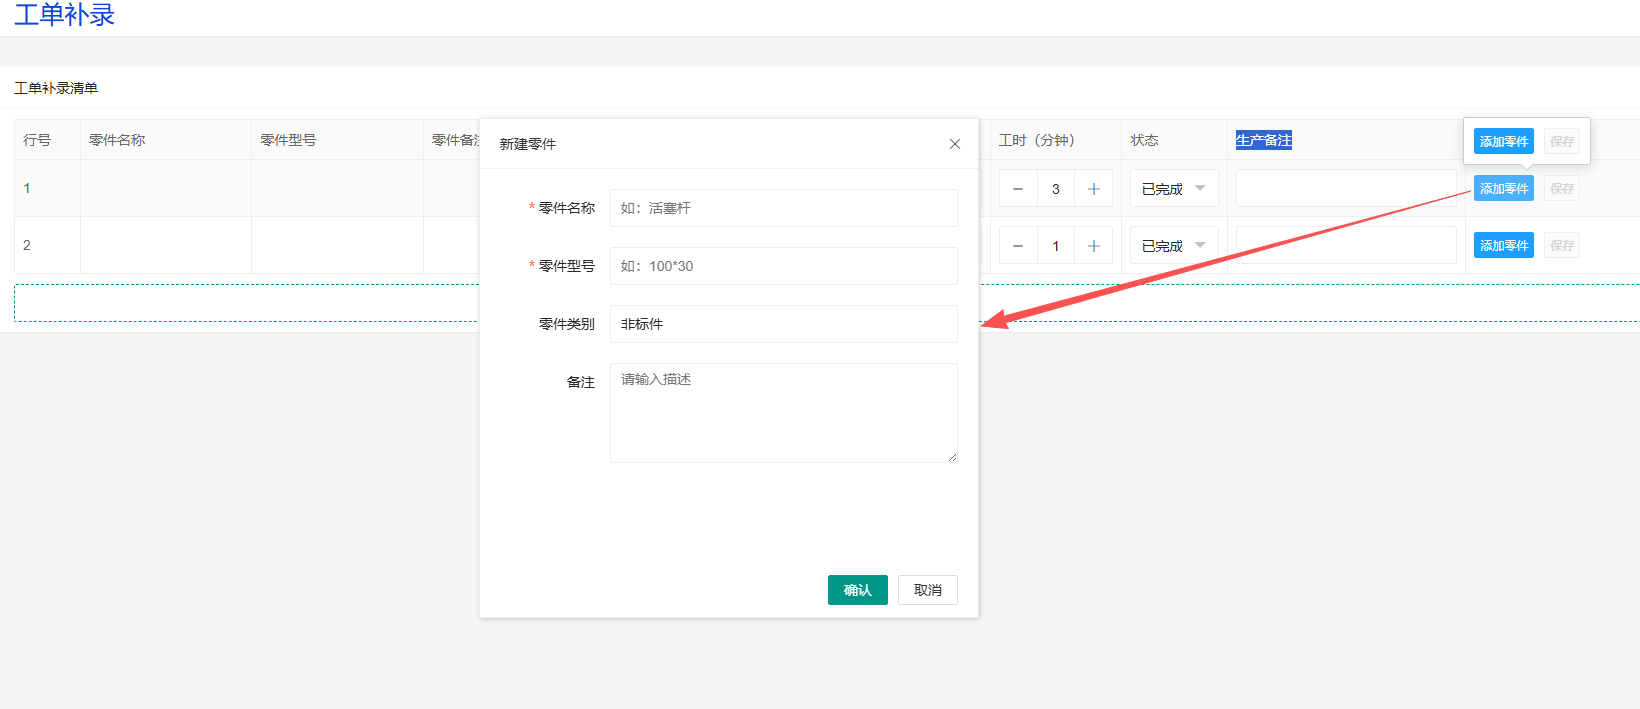
Task: Open the 已完成 status dropdown in row 2
Action: [1174, 246]
